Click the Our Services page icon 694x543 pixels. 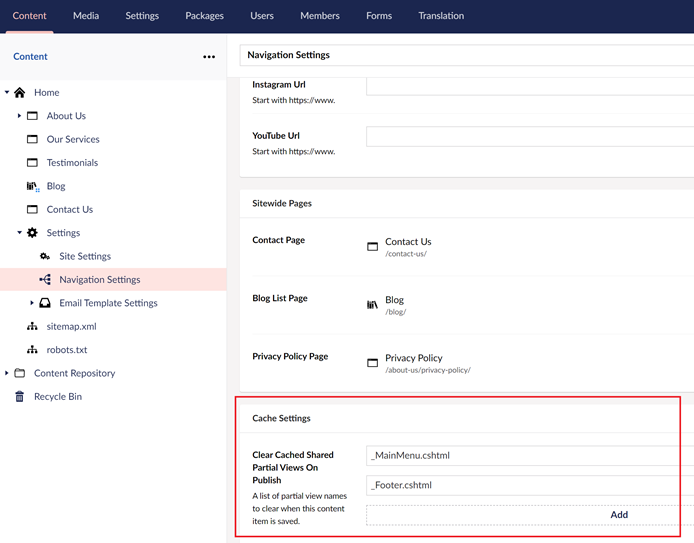click(32, 139)
